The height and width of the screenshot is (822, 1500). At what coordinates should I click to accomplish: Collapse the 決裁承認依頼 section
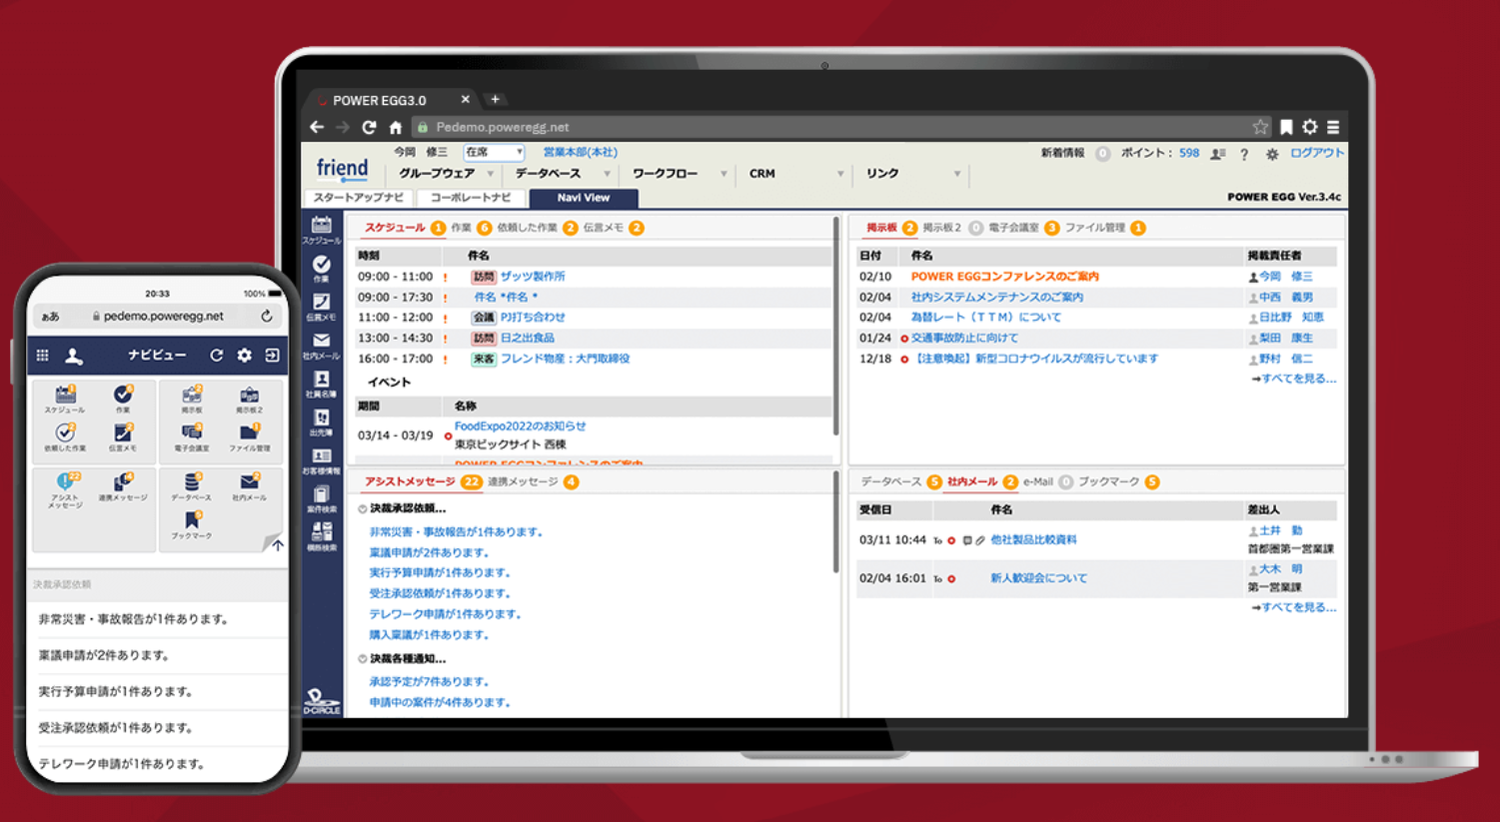[363, 509]
